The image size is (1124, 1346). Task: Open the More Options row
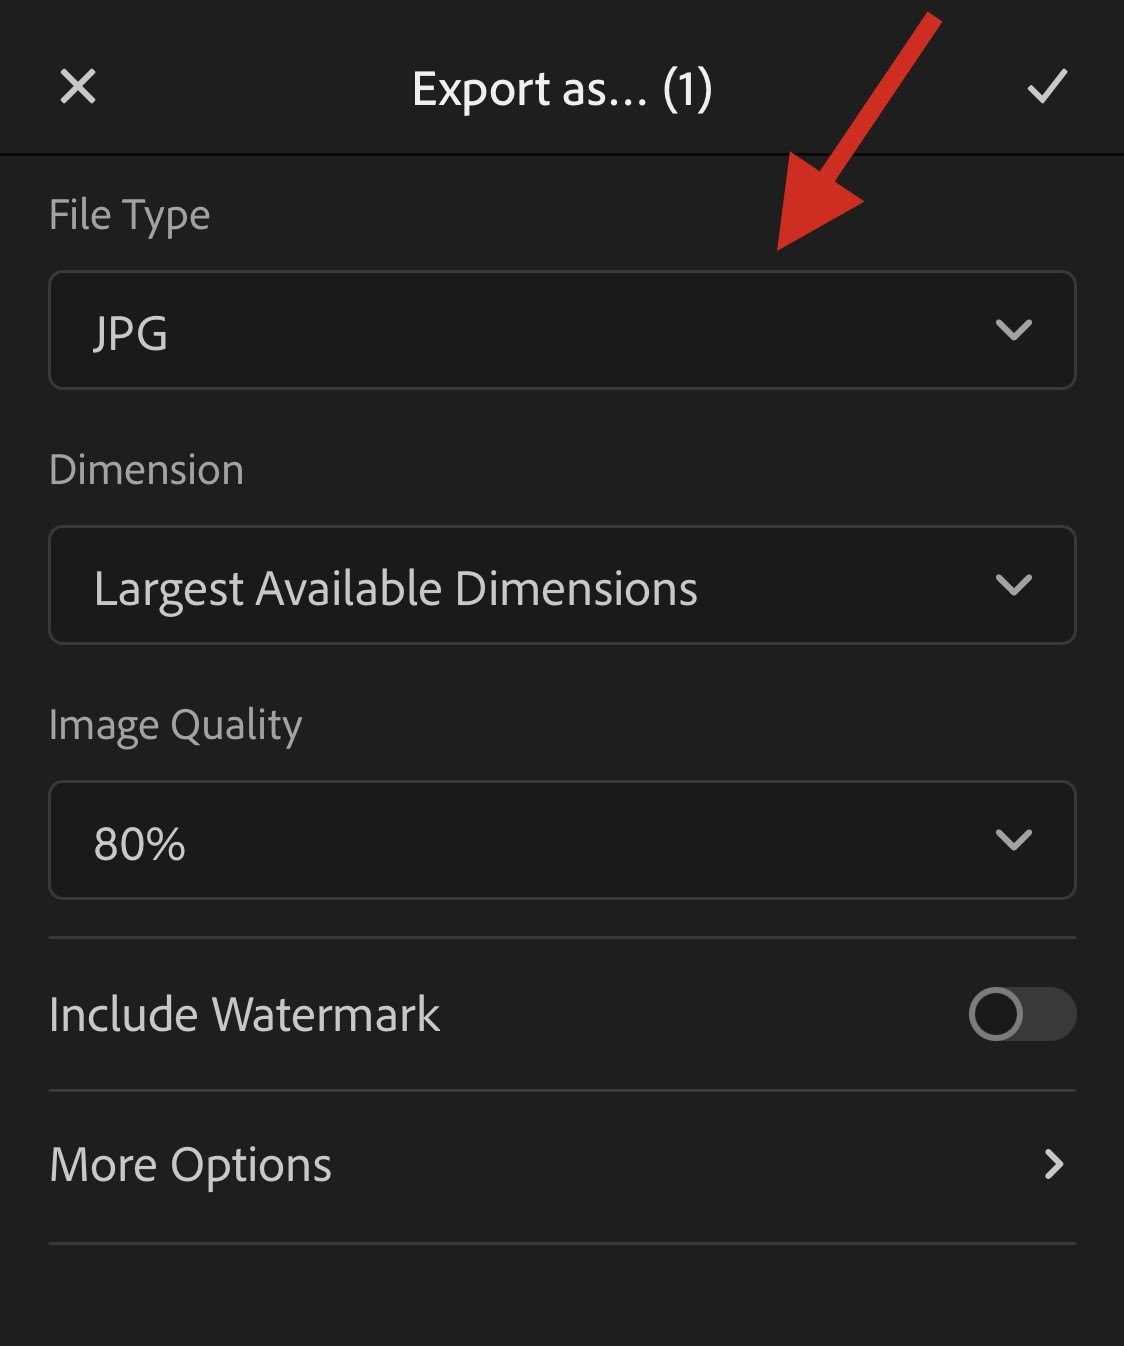(561, 1165)
